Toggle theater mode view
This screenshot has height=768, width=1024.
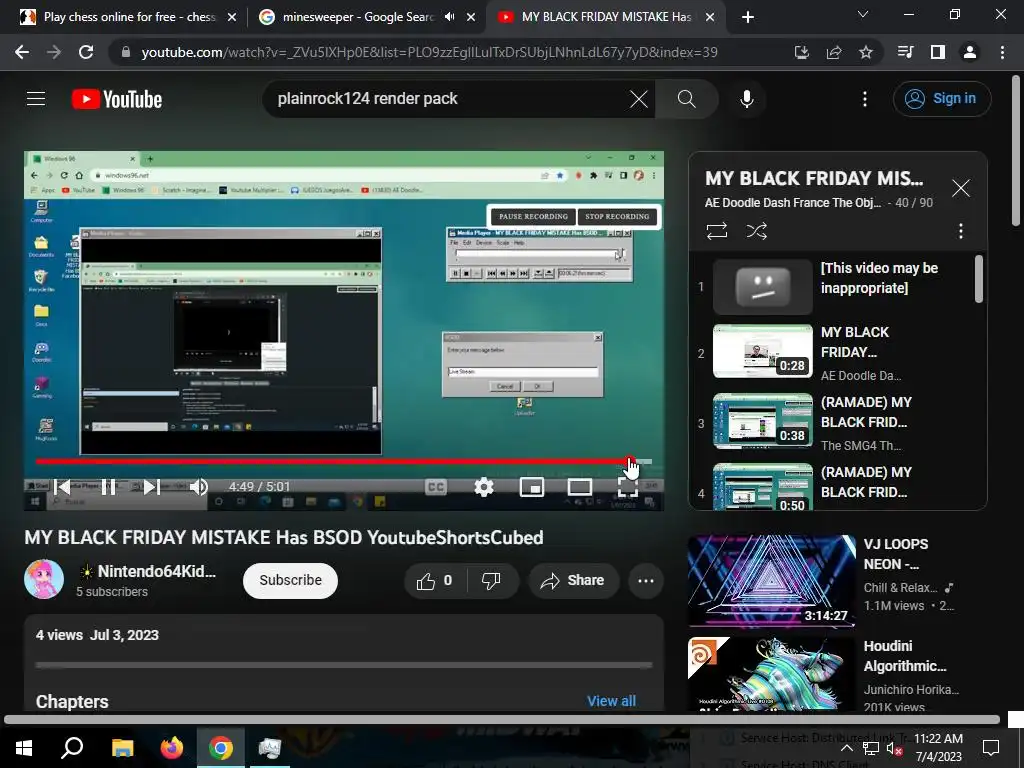pos(579,487)
